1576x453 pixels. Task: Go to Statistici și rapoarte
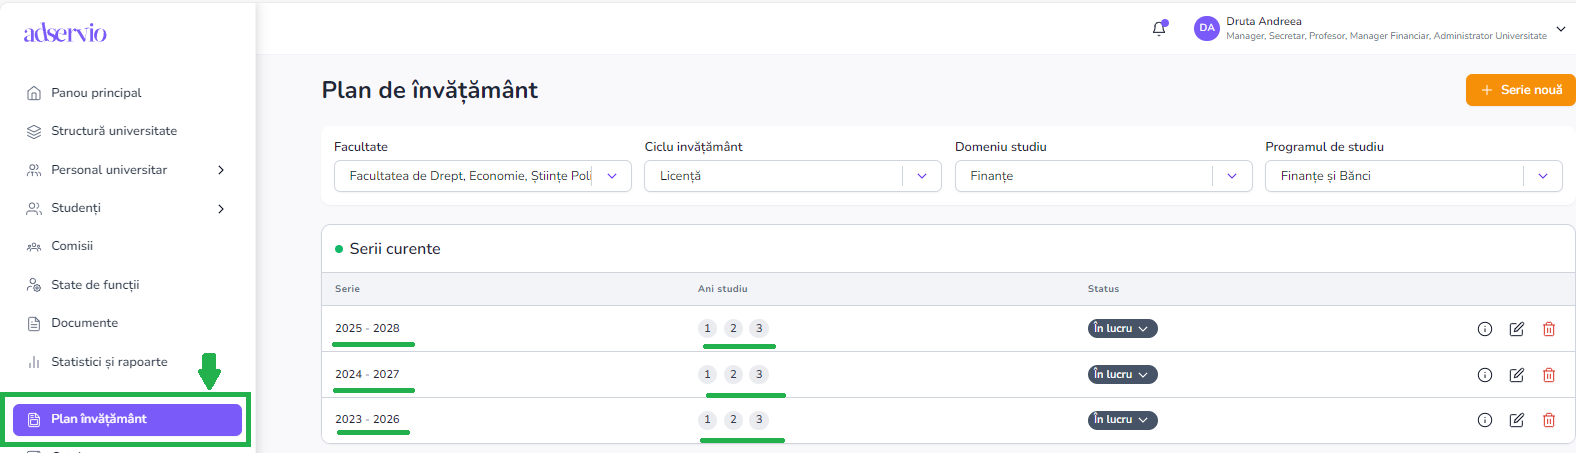pyautogui.click(x=109, y=362)
